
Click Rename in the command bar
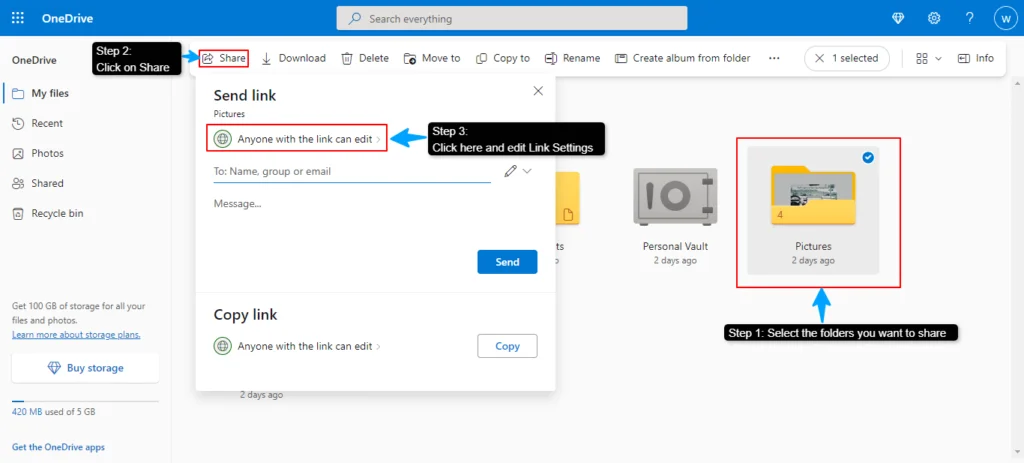coord(572,58)
